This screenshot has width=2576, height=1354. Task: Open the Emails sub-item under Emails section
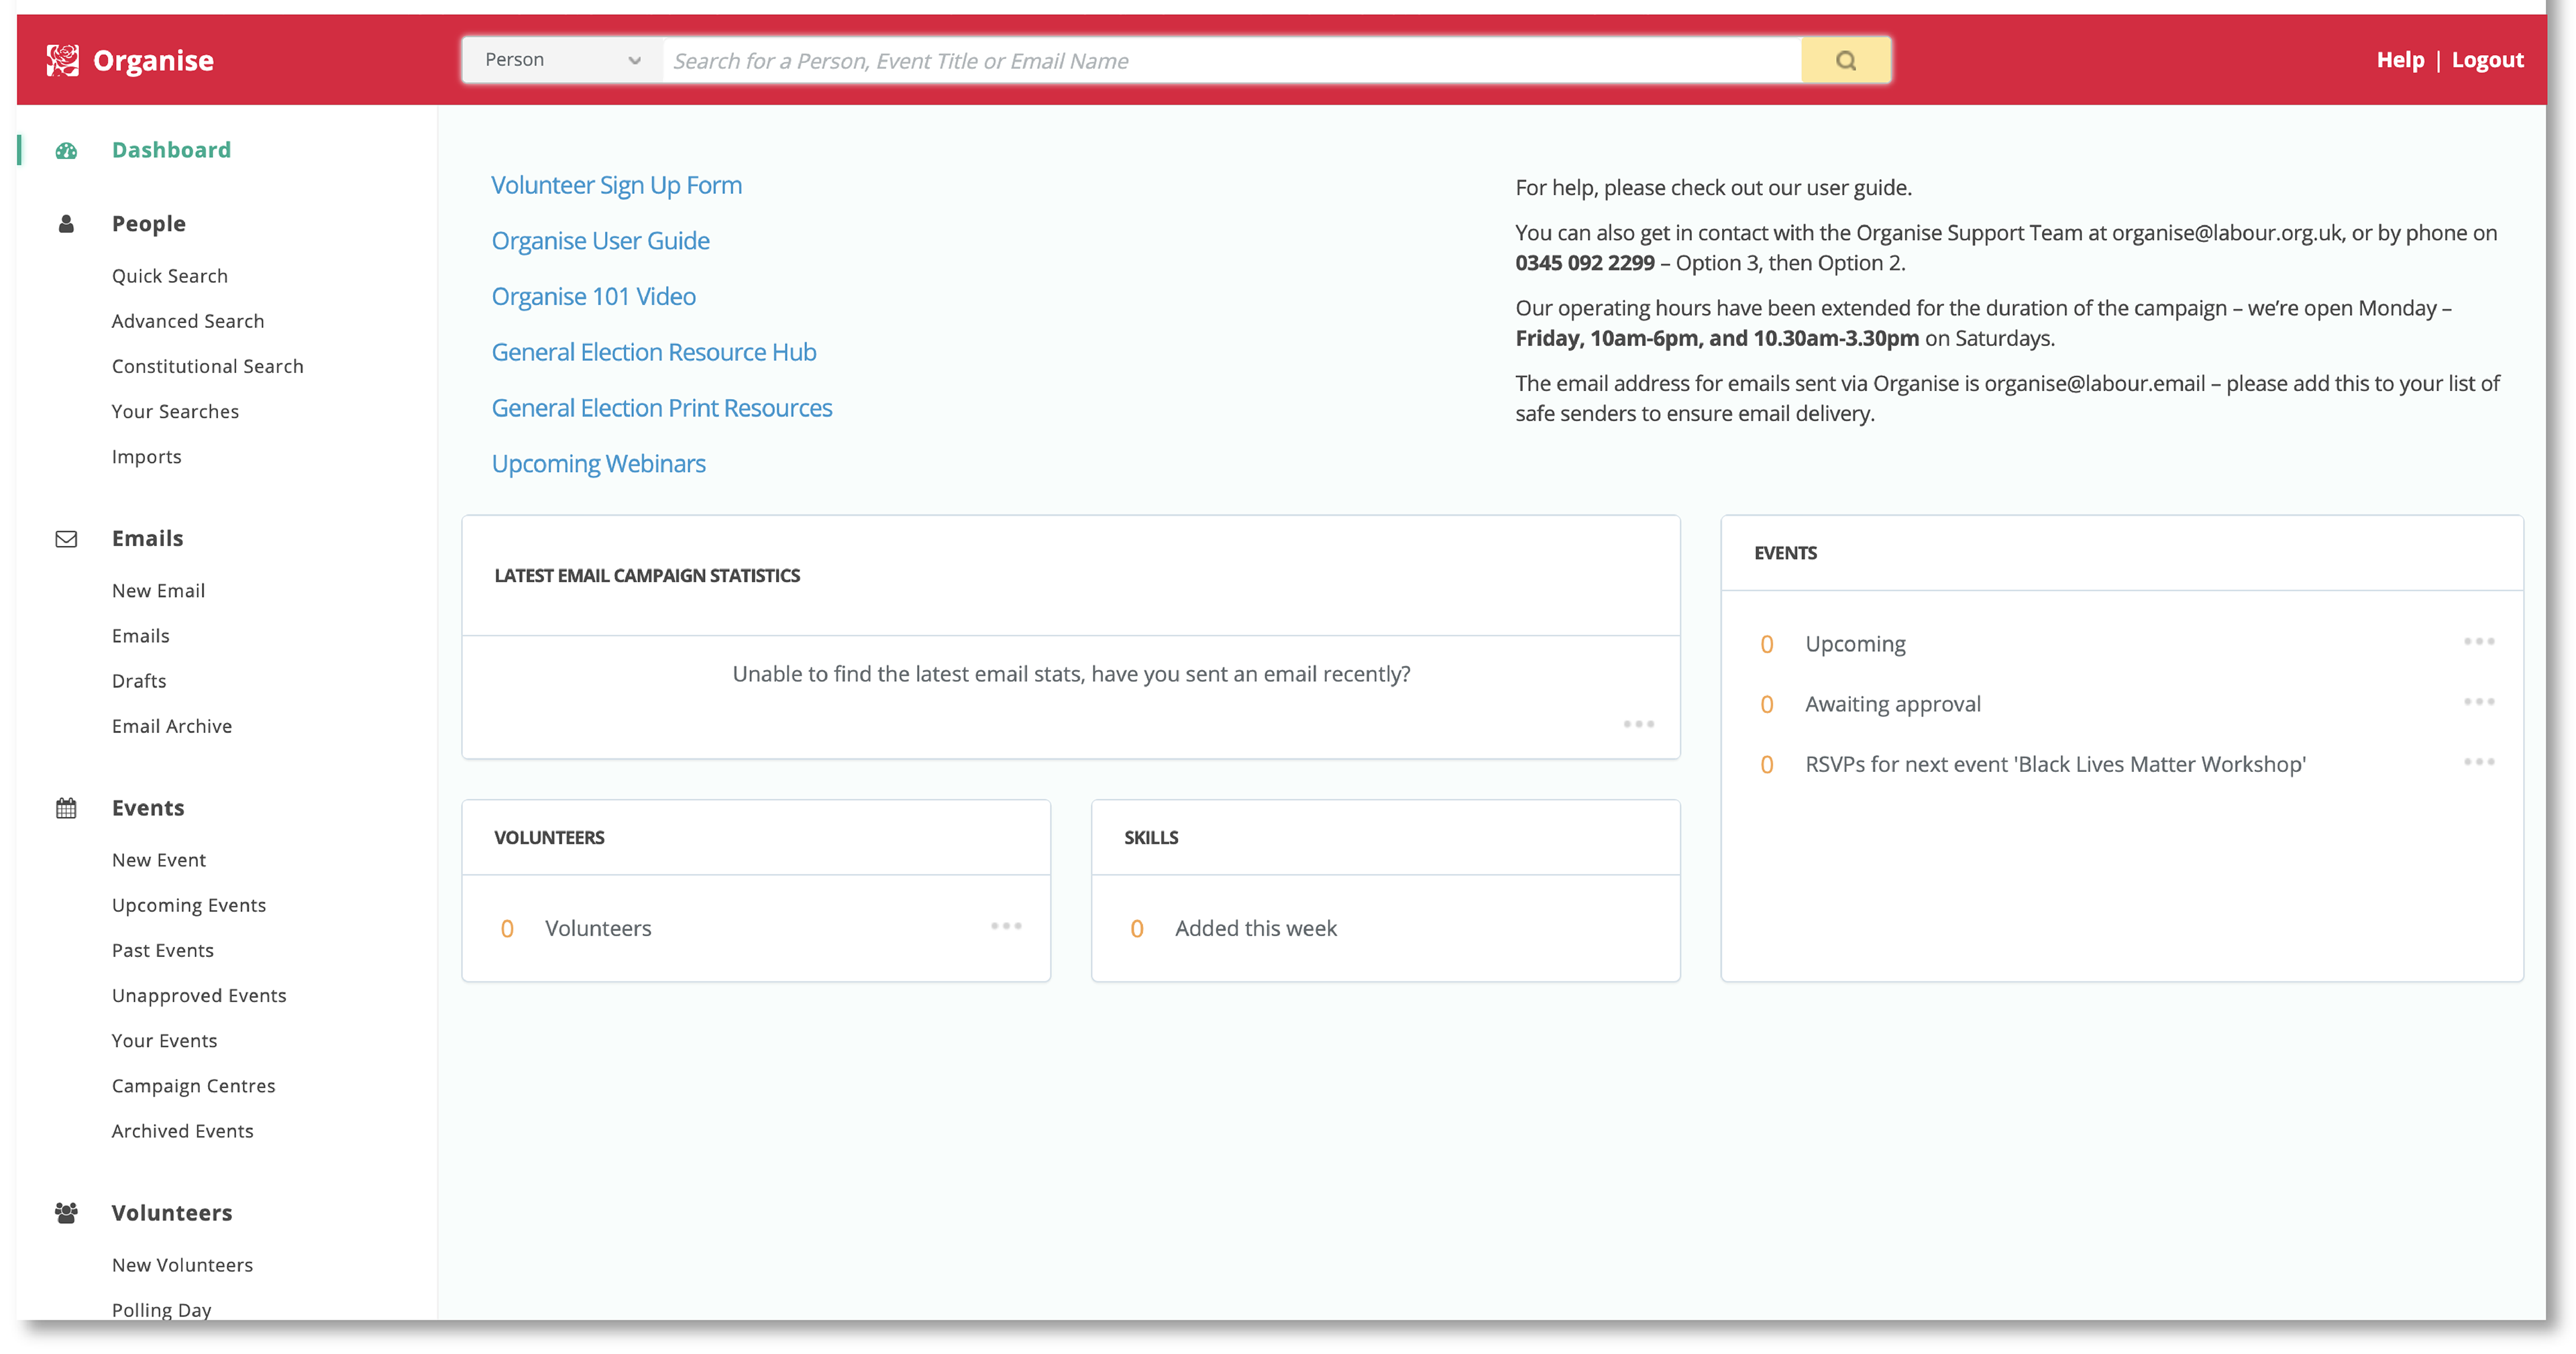pos(140,636)
